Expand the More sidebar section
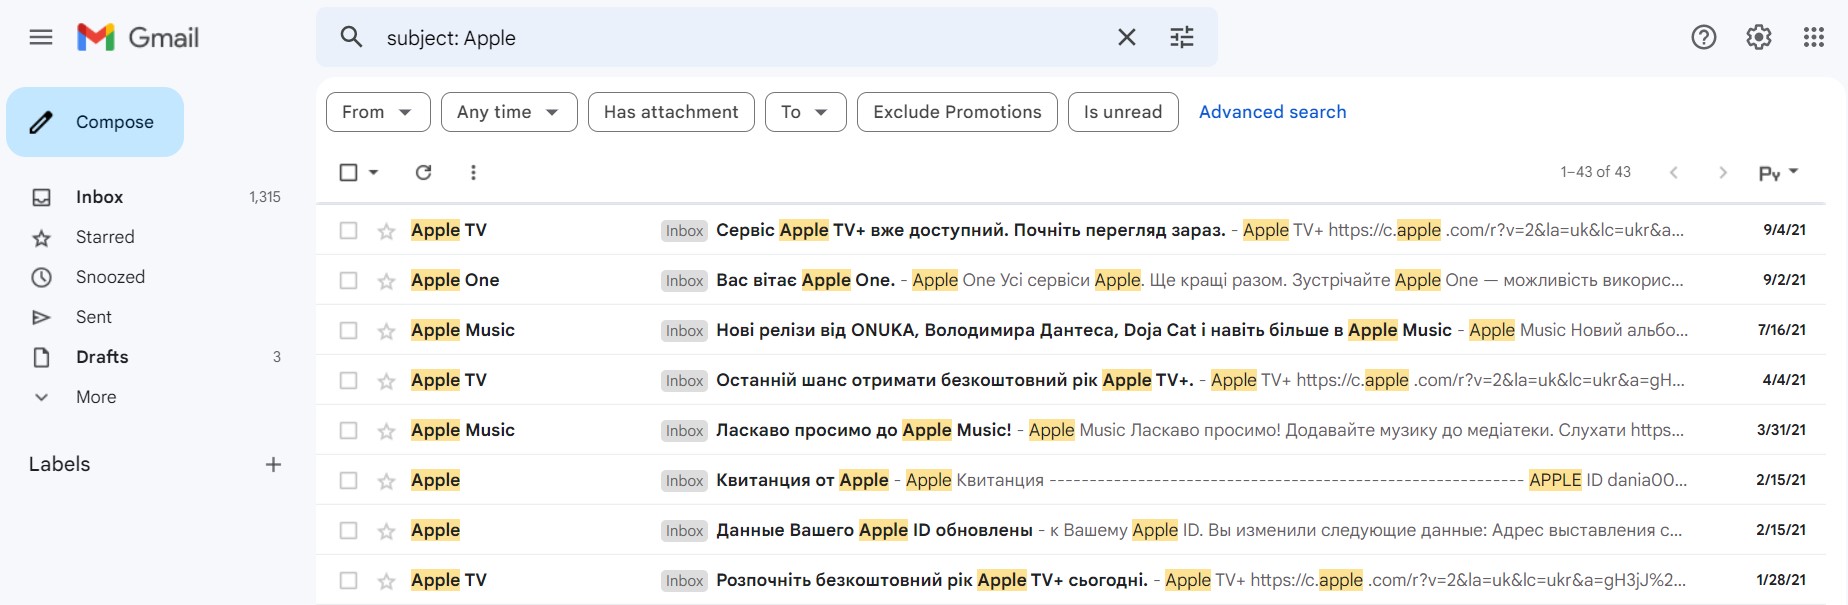The image size is (1848, 605). (96, 397)
